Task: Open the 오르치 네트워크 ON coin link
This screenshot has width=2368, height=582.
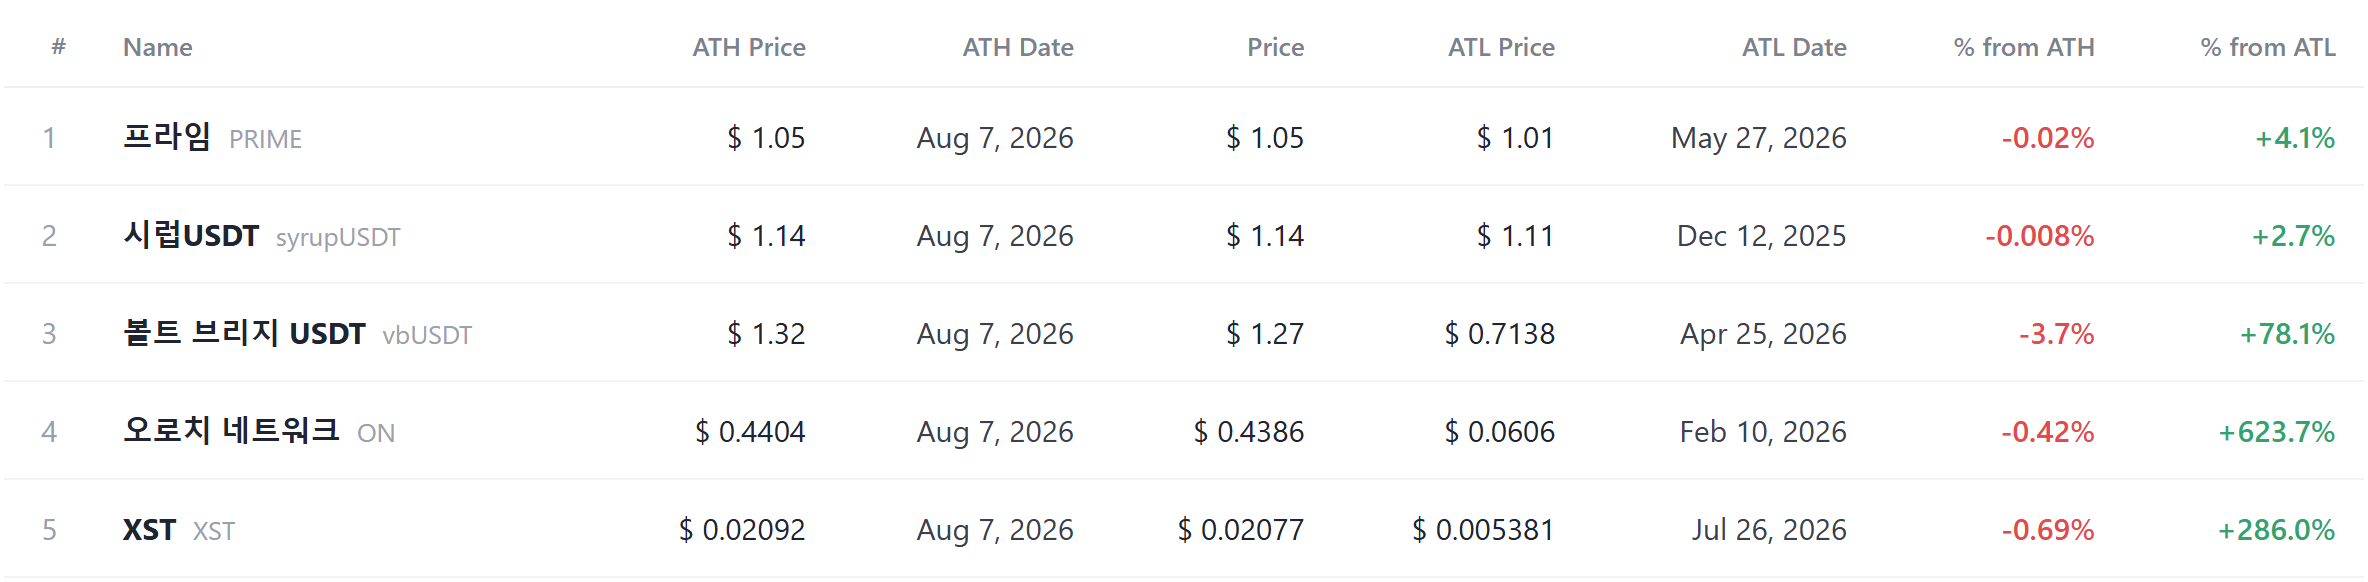Action: [x=258, y=431]
